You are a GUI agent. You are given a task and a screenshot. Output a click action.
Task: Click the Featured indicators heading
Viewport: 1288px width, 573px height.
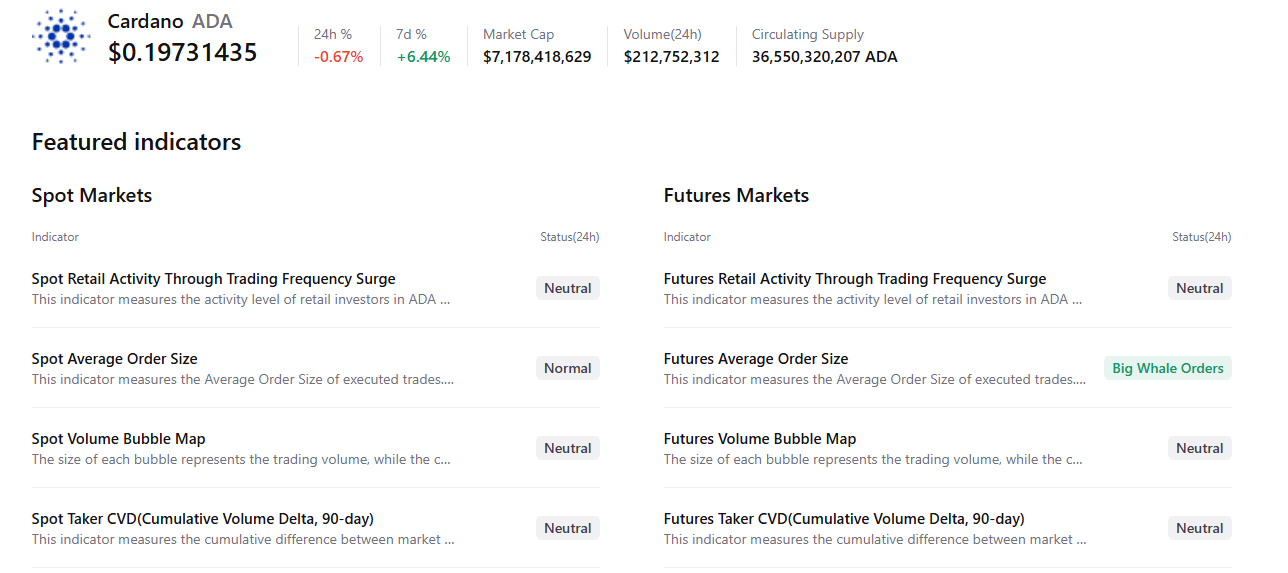pyautogui.click(x=137, y=142)
